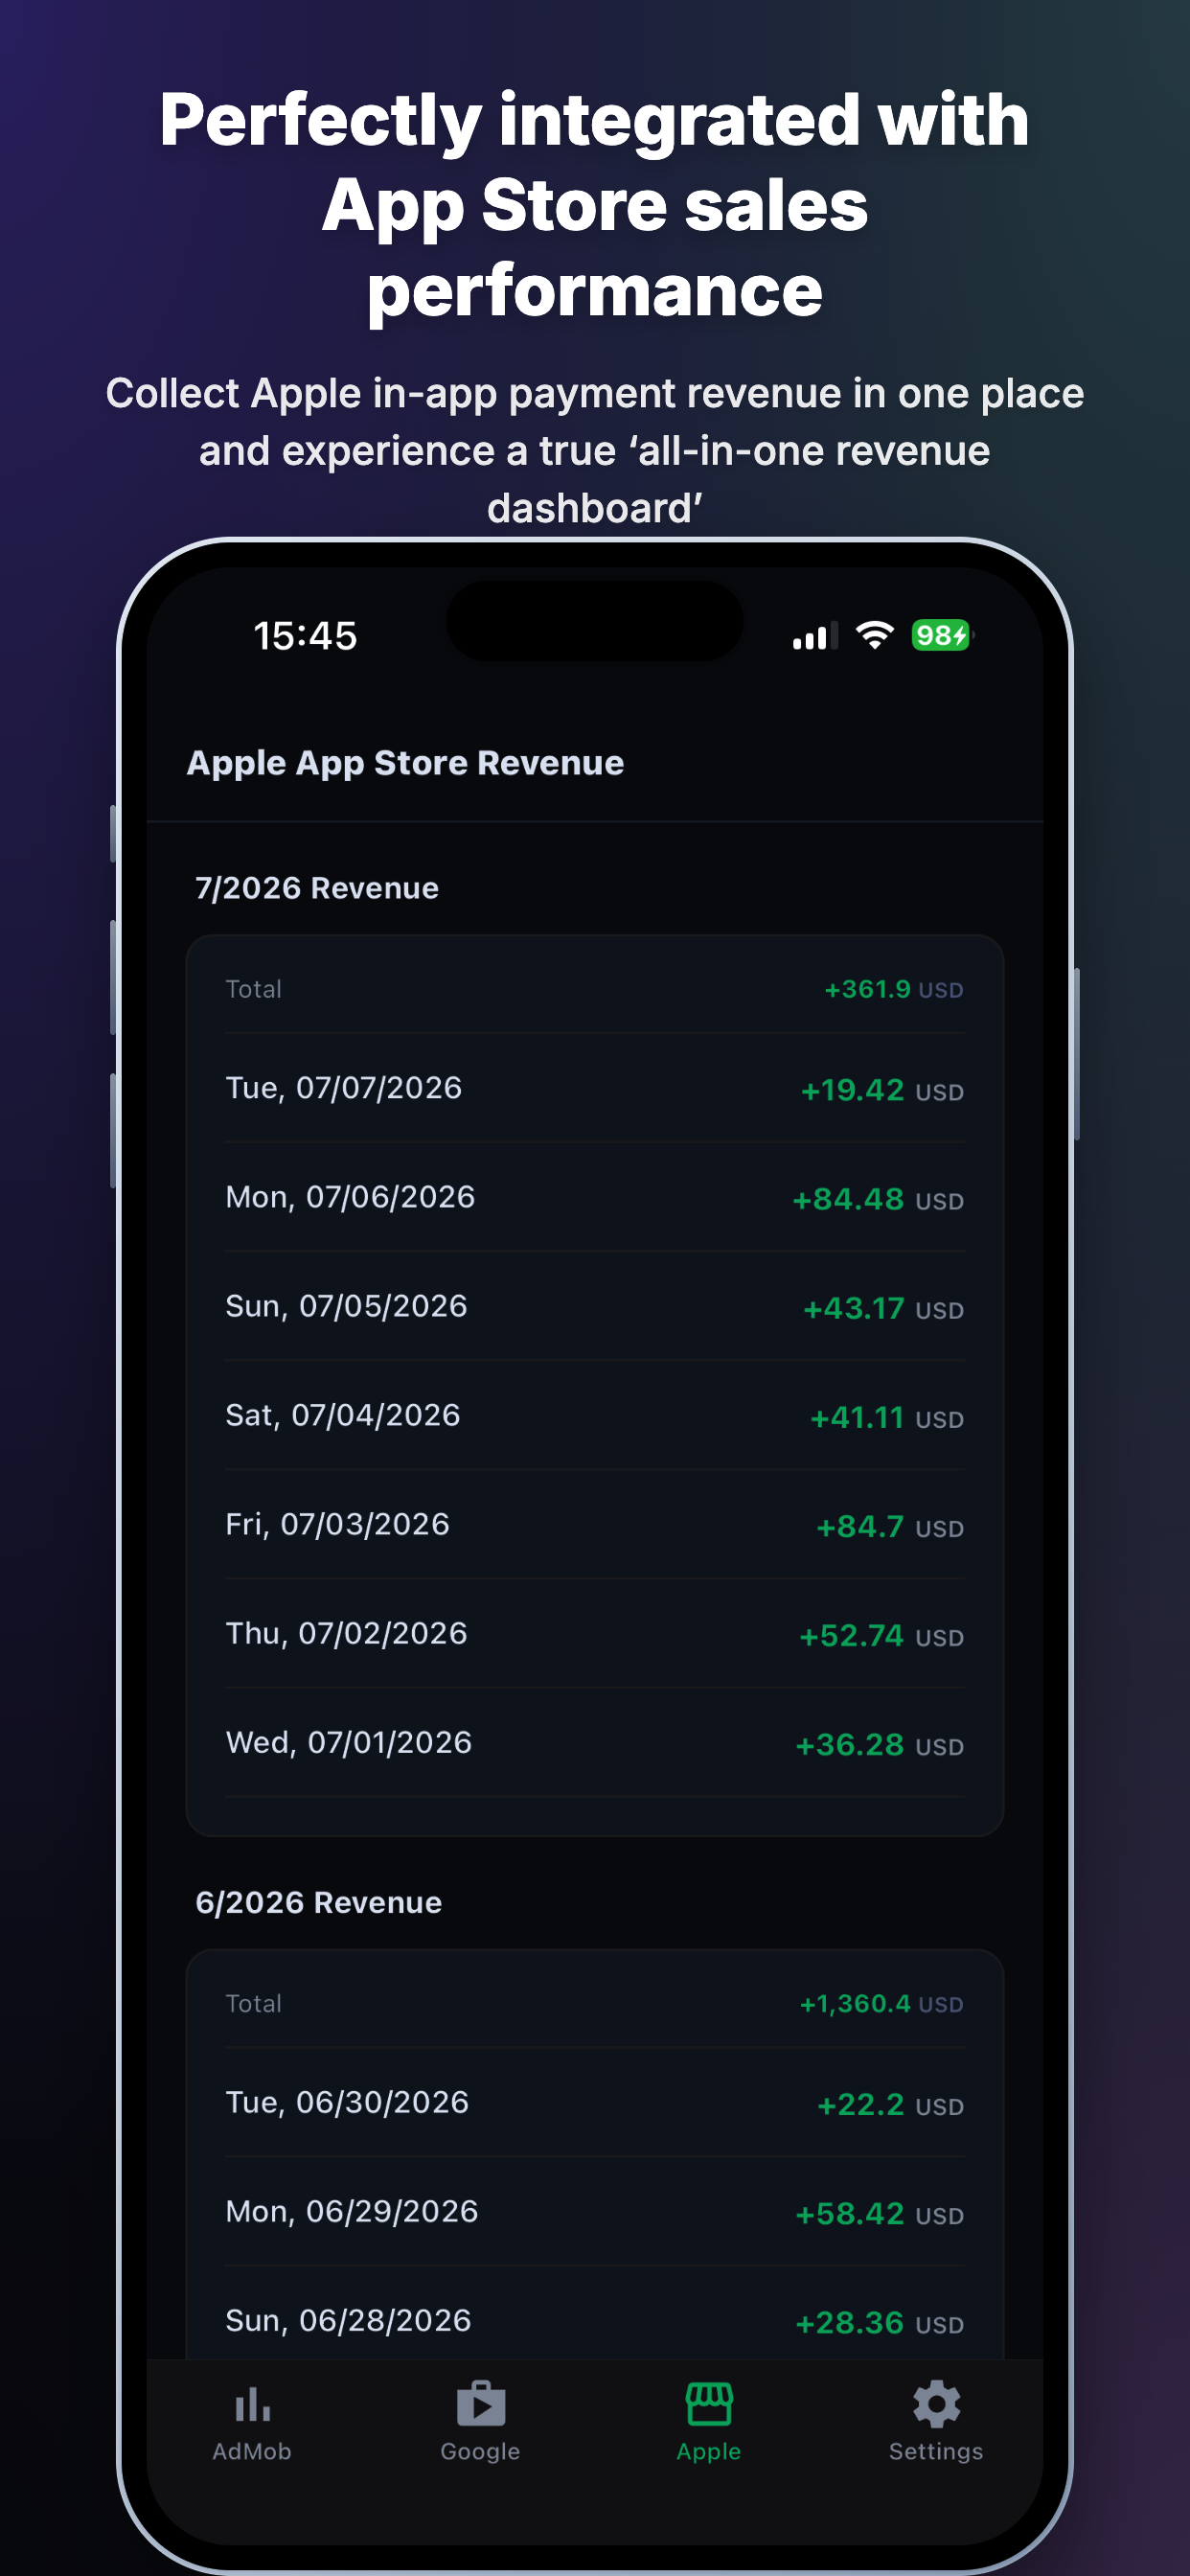
Task: Switch to the AdMob tab label
Action: click(252, 2451)
